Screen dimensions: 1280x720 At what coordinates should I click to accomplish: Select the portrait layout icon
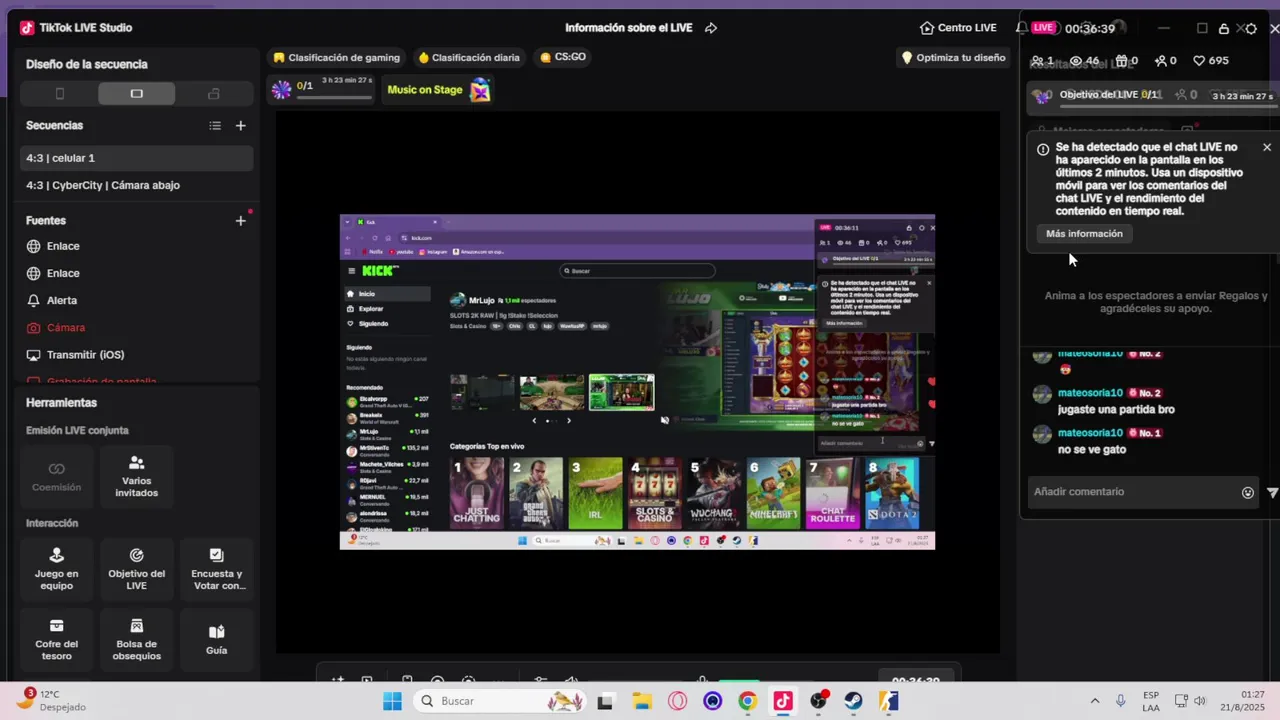tap(59, 94)
